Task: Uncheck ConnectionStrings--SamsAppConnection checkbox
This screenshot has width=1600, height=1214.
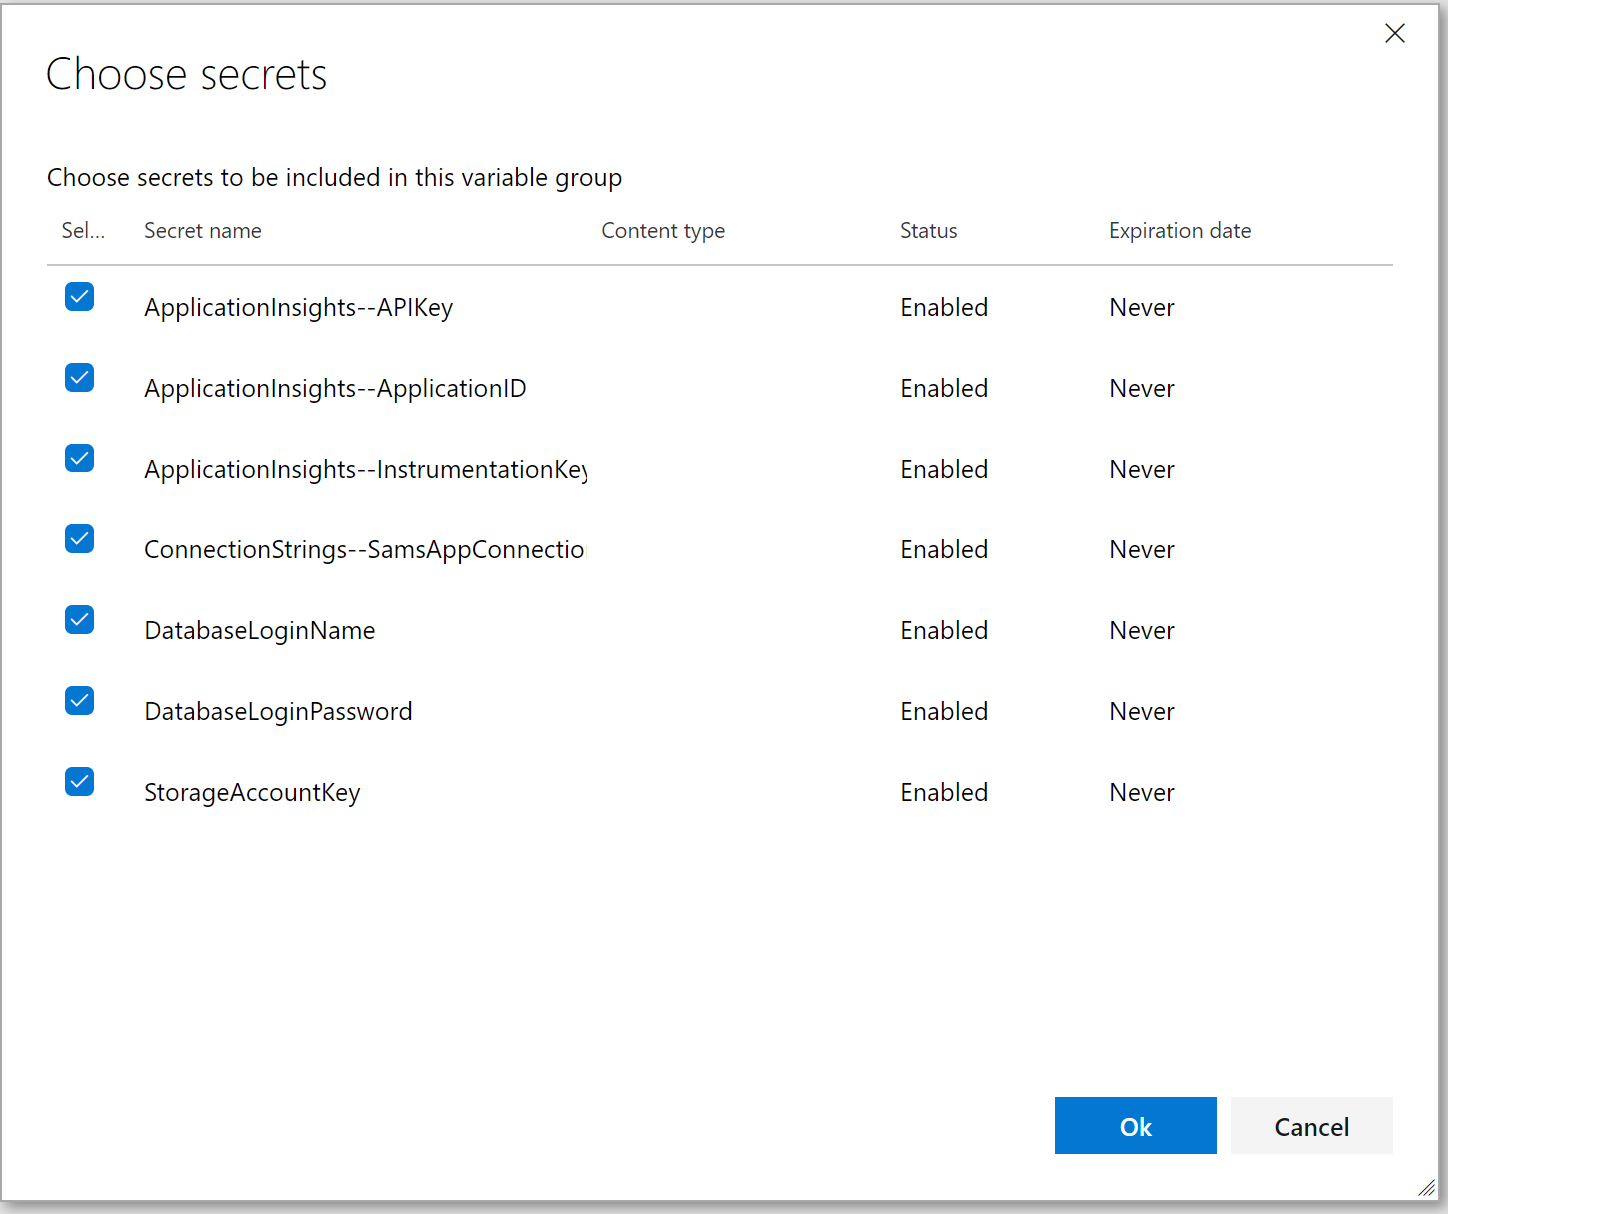Action: pos(79,539)
